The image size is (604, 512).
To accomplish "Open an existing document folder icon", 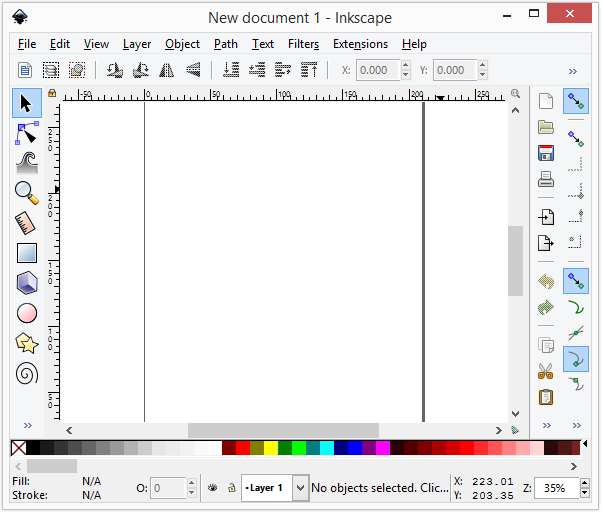I will 545,127.
